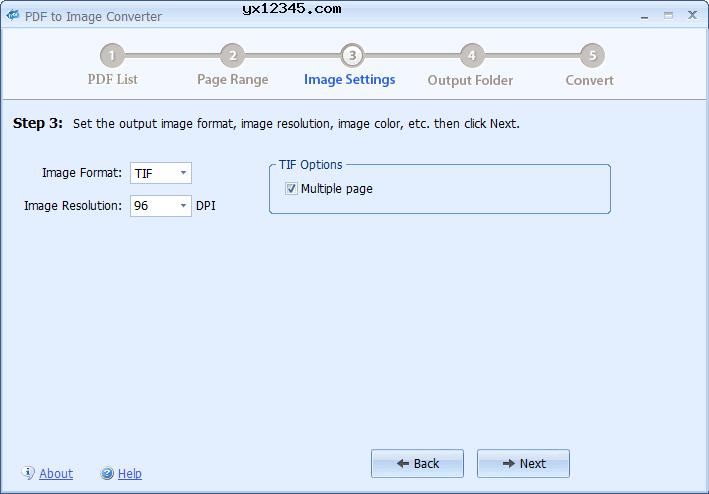Image resolution: width=709 pixels, height=494 pixels.
Task: Click the step 2 circle icon
Action: coord(232,56)
